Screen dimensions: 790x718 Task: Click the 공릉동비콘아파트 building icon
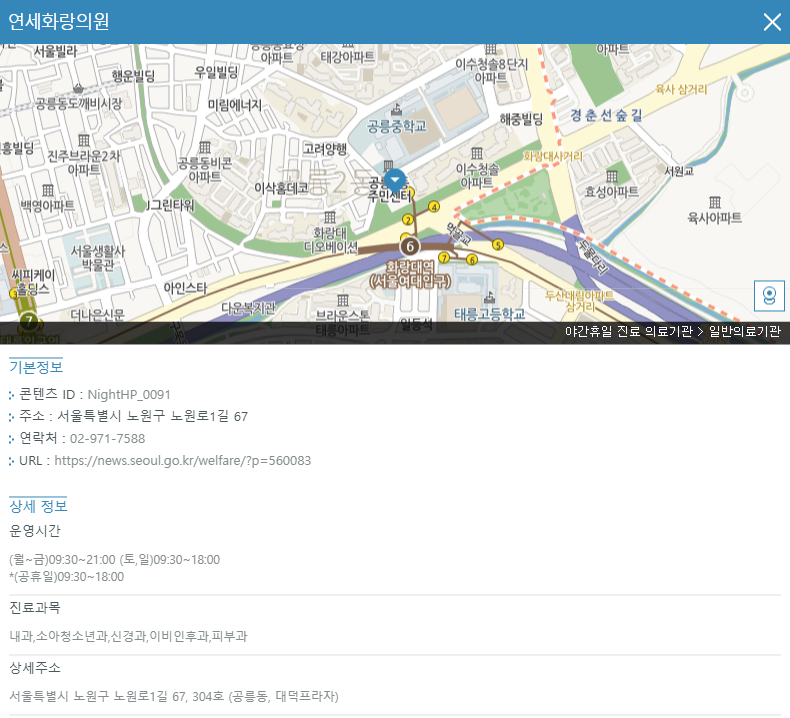click(205, 147)
